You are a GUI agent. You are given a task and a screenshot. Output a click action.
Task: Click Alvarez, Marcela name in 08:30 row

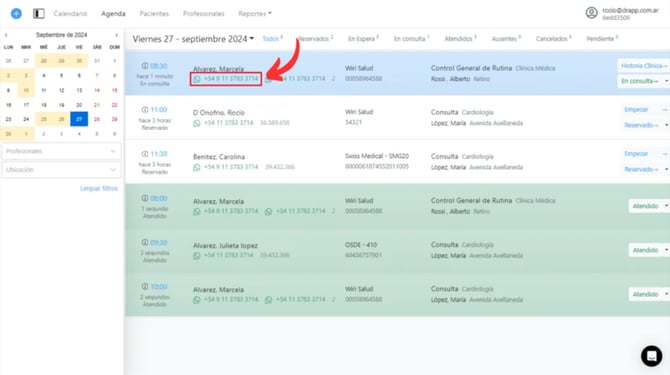218,69
